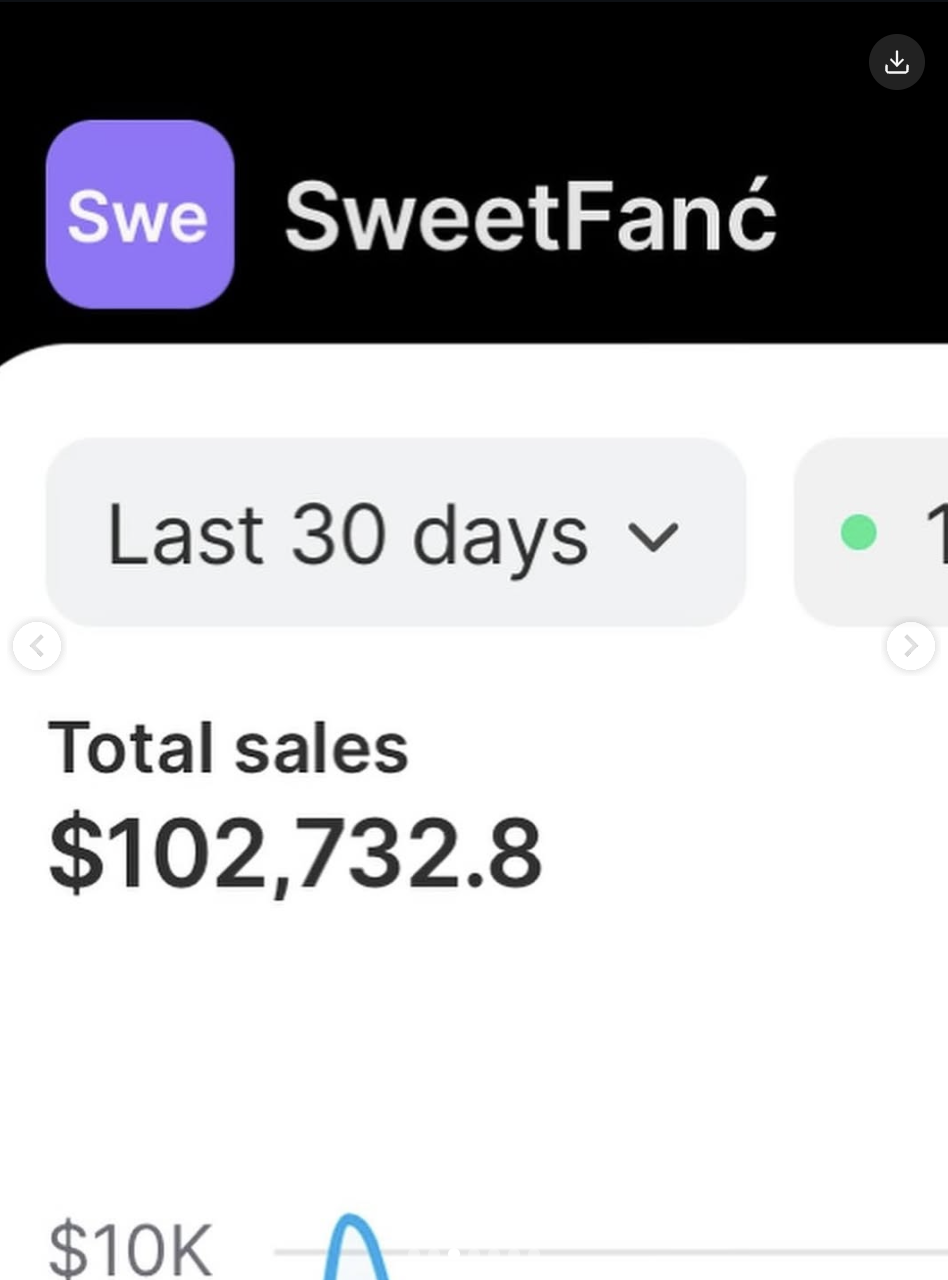Tap the purple Swe store avatar

(139, 213)
